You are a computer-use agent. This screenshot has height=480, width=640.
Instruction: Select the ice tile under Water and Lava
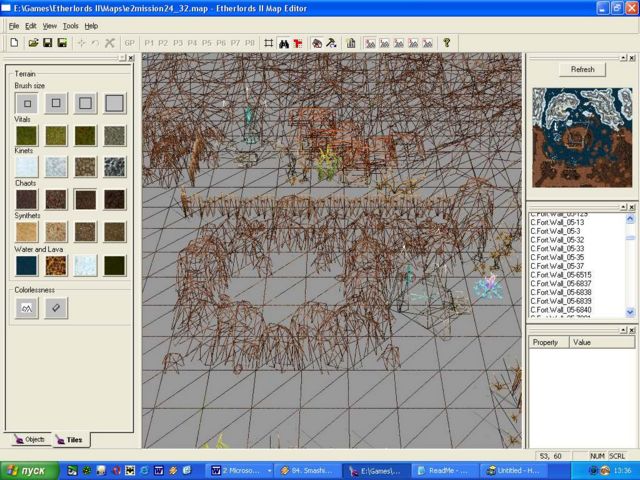(x=85, y=265)
